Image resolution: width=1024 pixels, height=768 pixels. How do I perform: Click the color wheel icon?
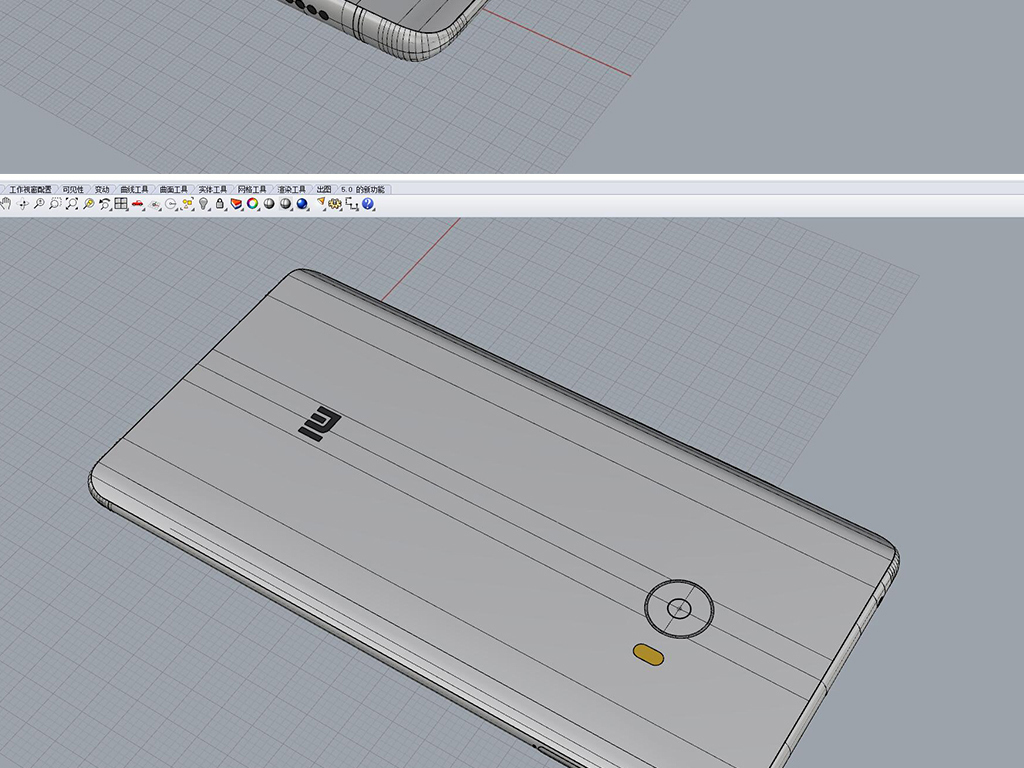[x=253, y=204]
